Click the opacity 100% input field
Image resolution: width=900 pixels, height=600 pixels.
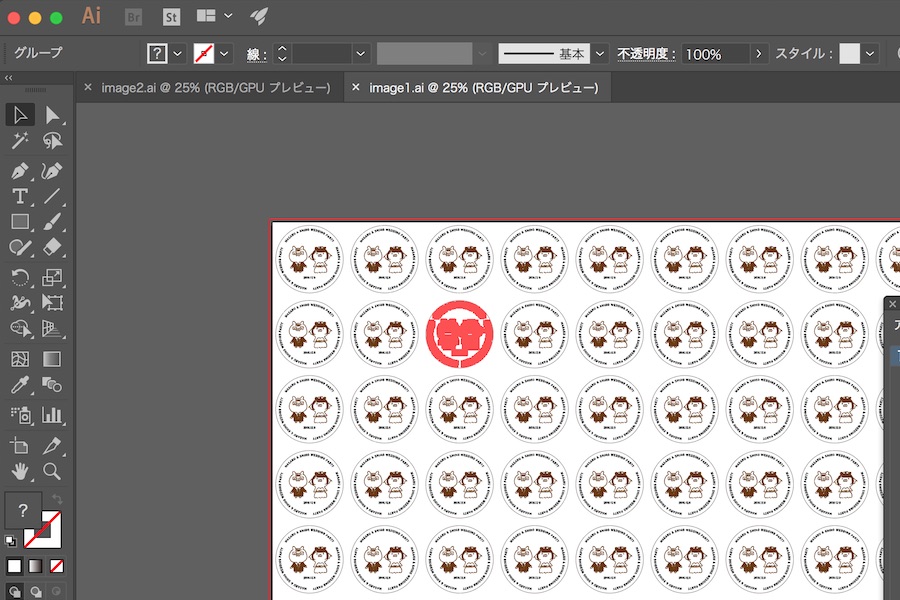(715, 53)
